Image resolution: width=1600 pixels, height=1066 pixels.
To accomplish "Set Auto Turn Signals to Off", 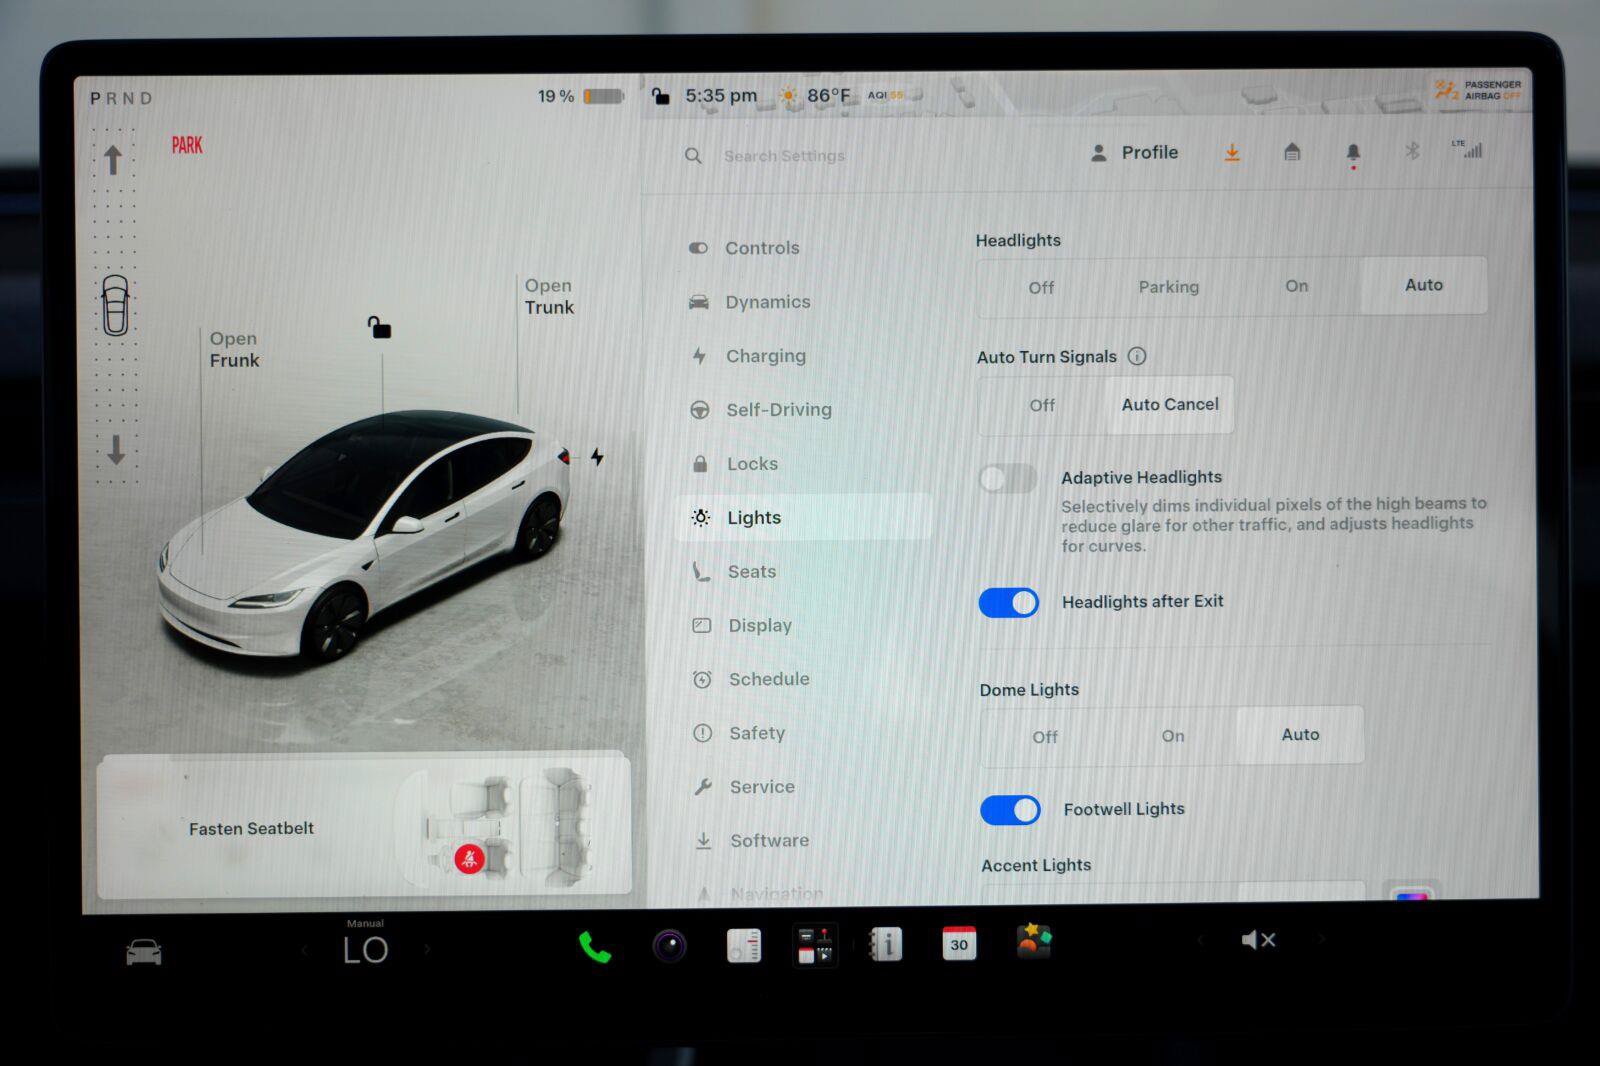I will click(x=1042, y=406).
